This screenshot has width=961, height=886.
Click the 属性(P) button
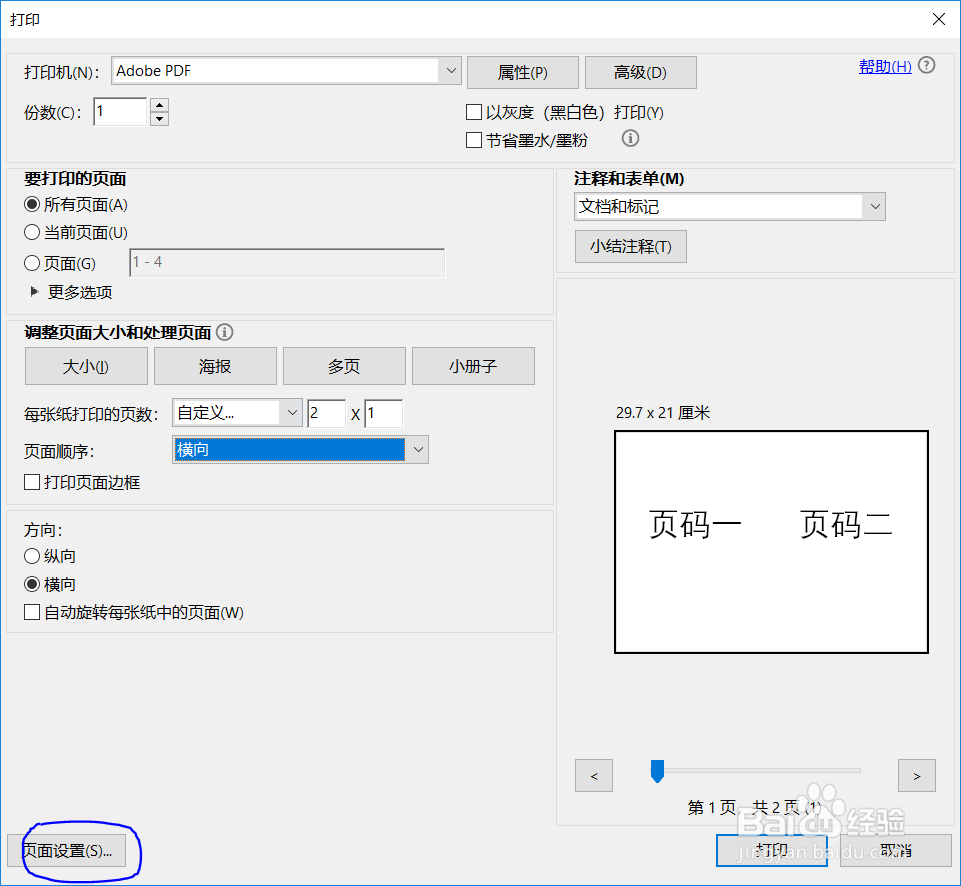click(522, 72)
